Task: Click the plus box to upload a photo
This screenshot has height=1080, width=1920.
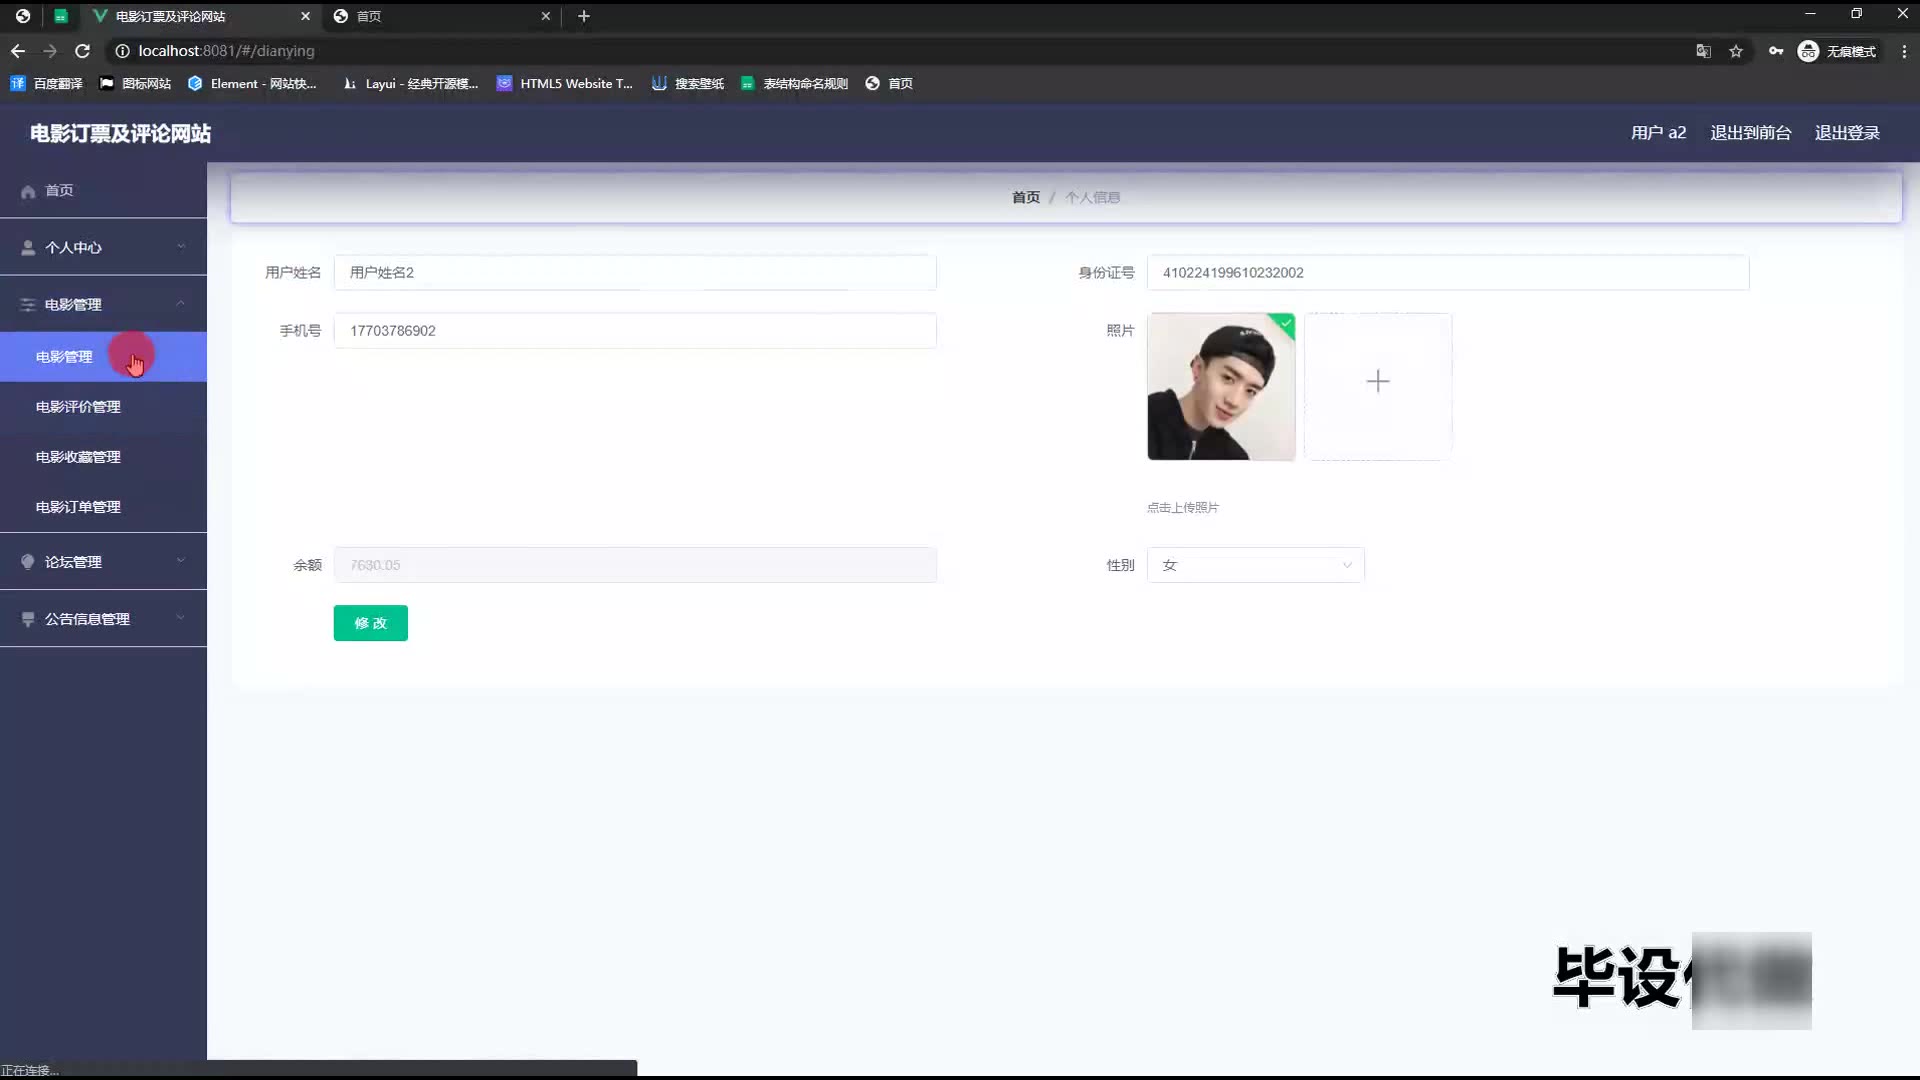Action: point(1378,387)
